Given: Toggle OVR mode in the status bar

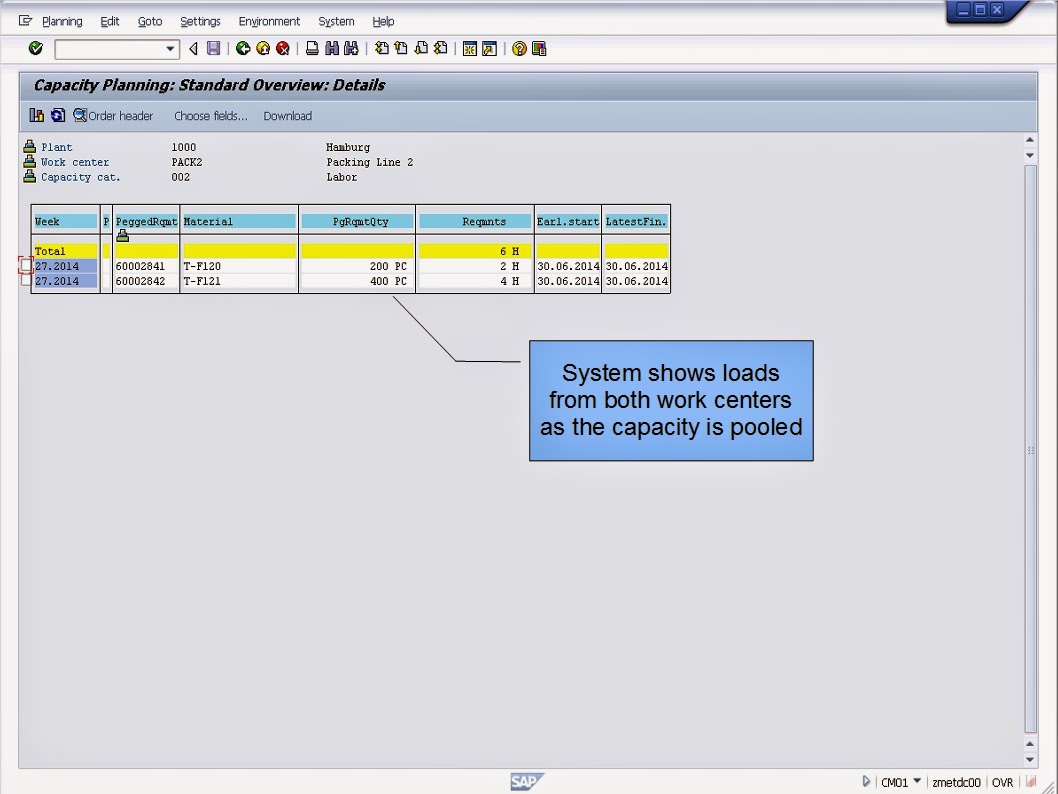Looking at the screenshot, I should pos(1003,782).
